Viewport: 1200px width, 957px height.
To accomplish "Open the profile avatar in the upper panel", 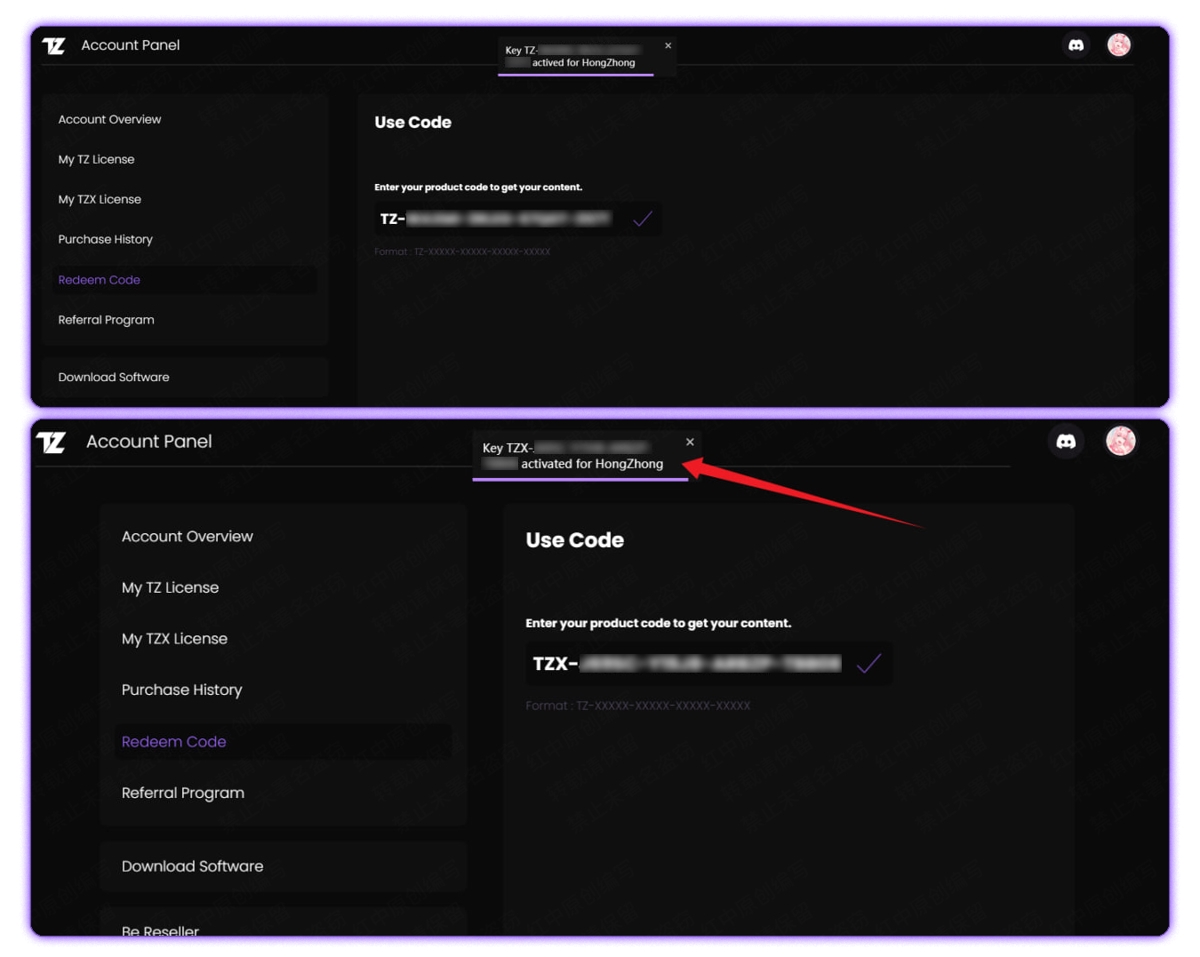I will click(x=1119, y=45).
